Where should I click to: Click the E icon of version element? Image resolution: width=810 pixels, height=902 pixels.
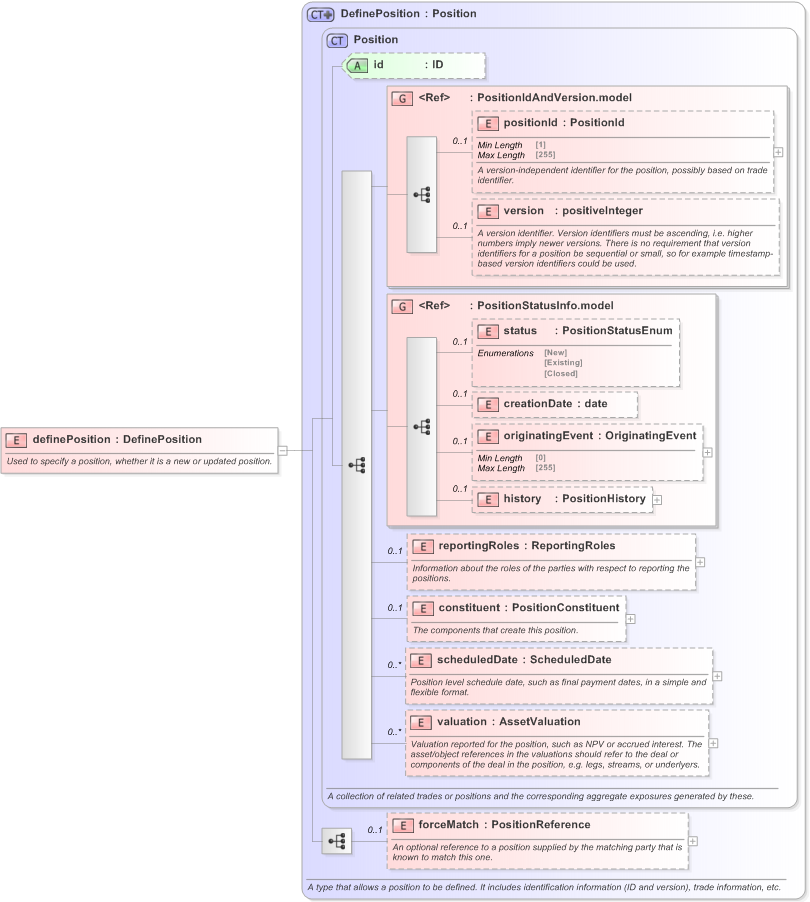488,211
